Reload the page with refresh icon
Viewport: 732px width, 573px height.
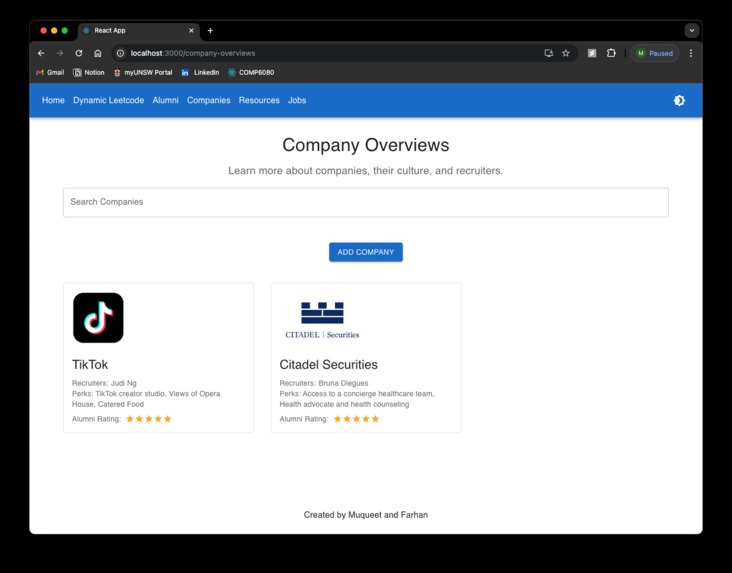point(79,53)
